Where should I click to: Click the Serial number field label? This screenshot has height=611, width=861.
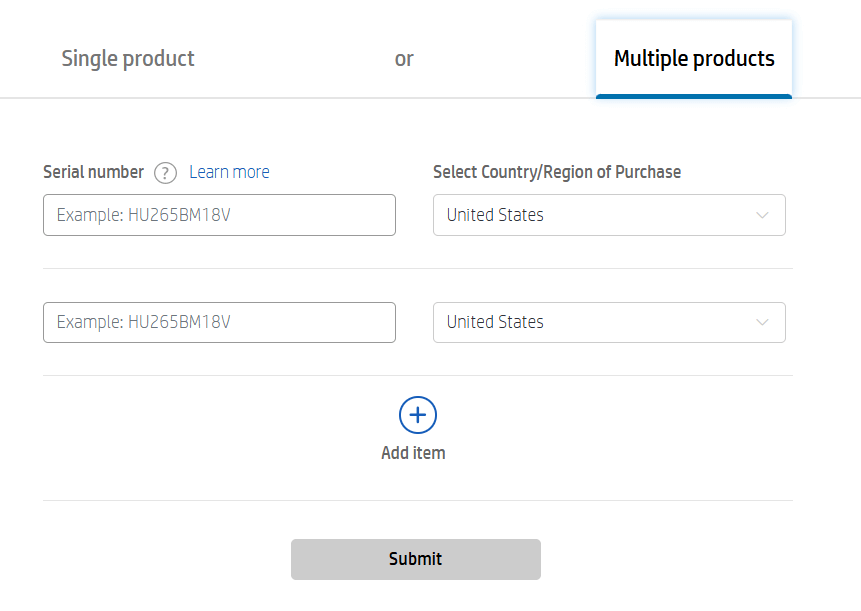94,172
